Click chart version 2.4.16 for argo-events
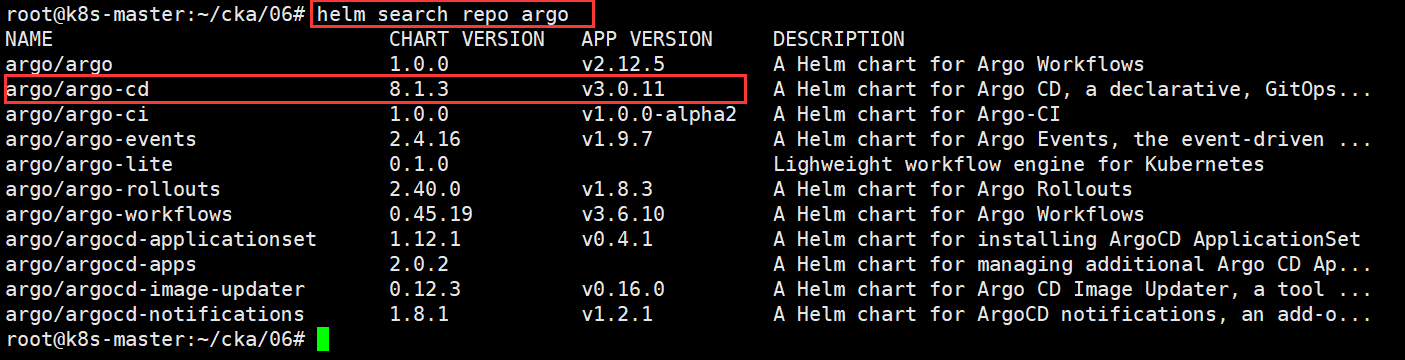 pos(425,140)
